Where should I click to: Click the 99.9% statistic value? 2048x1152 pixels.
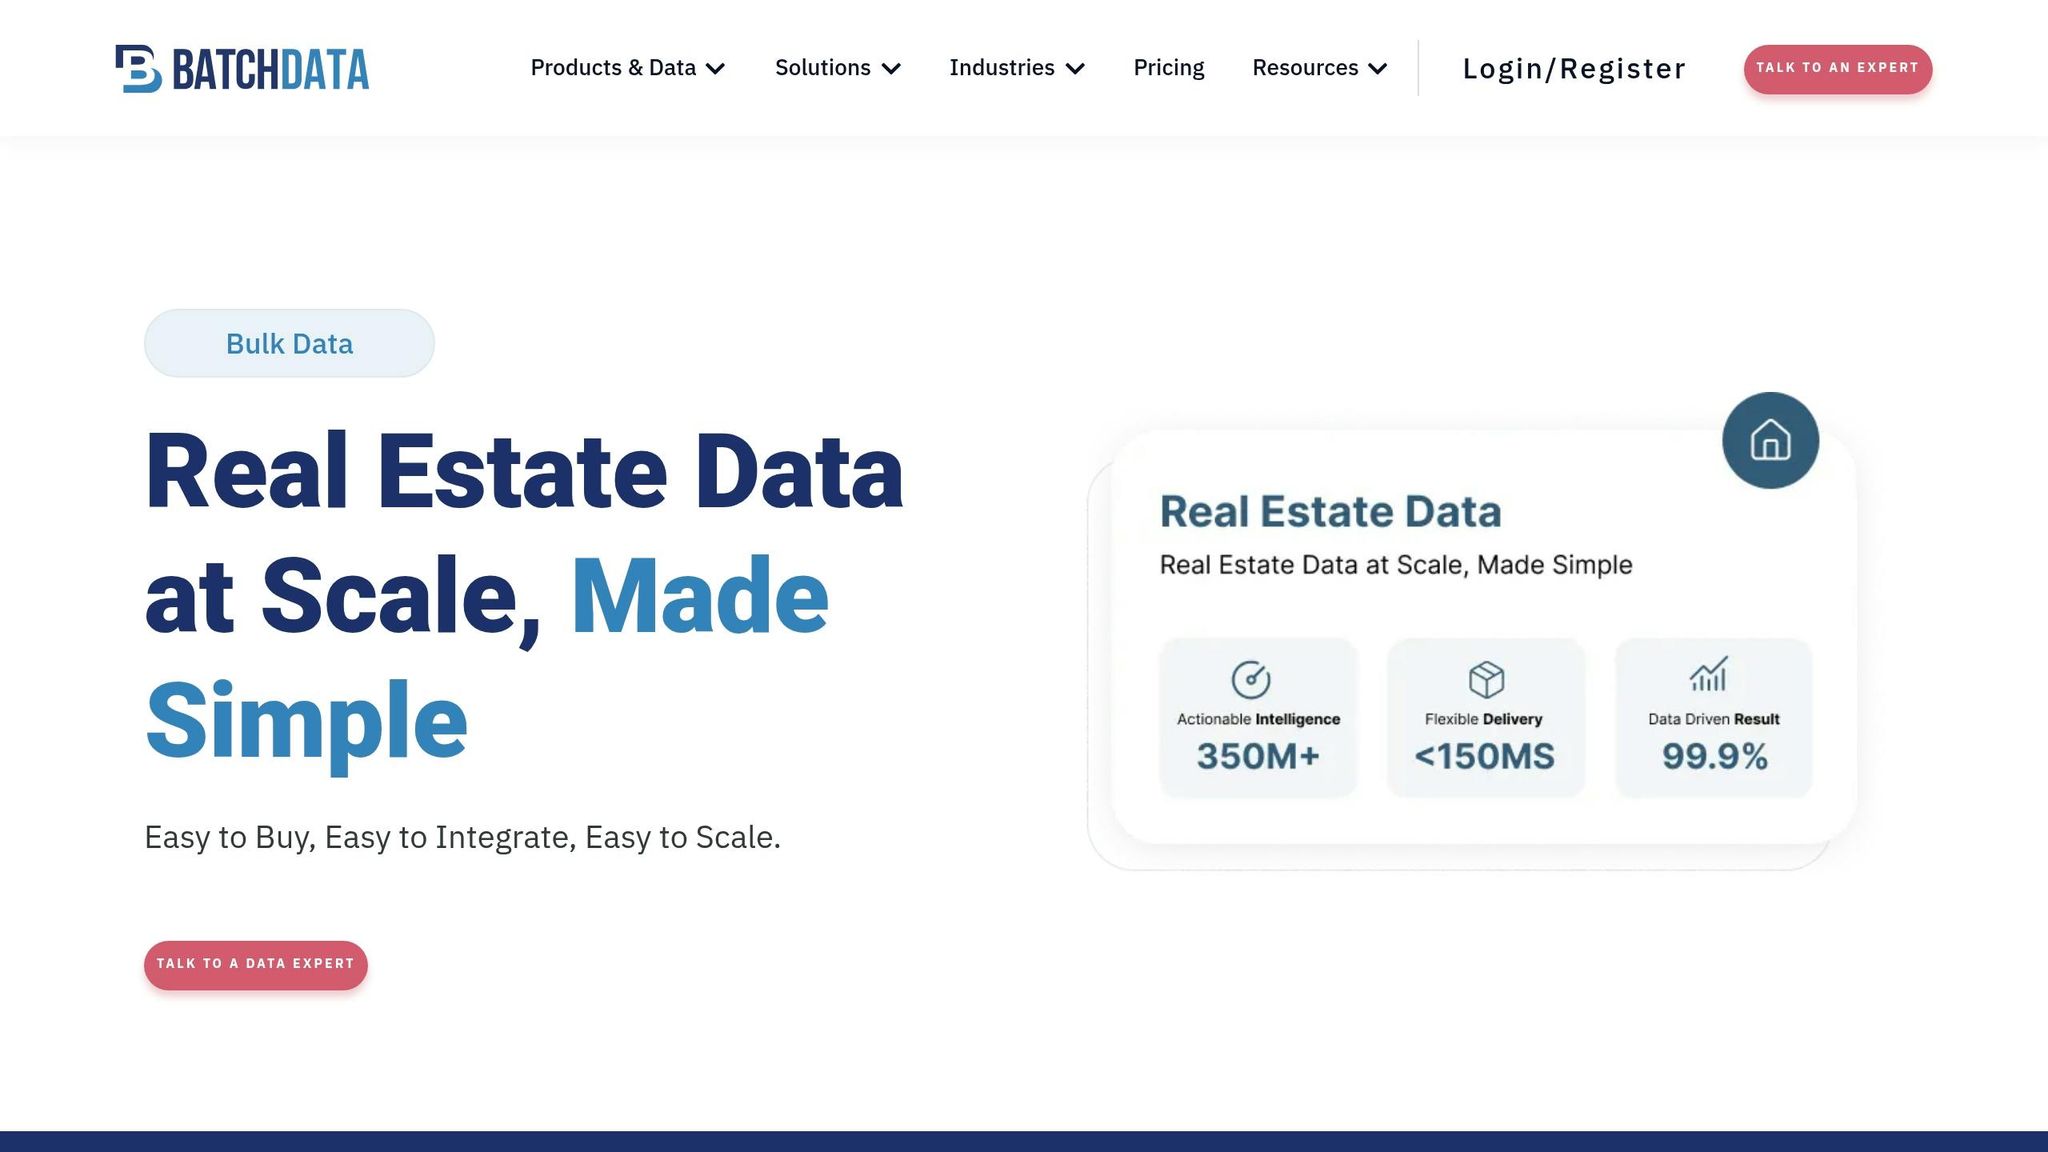1714,756
